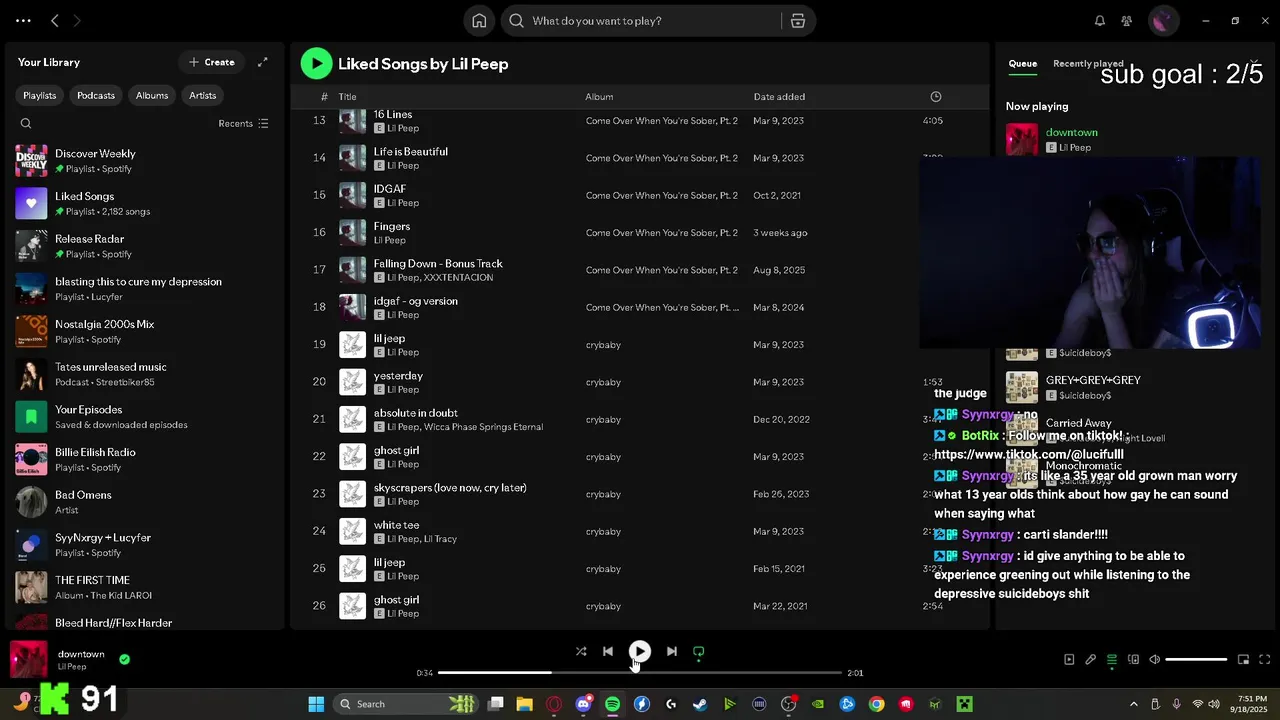This screenshot has height=720, width=1280.
Task: Switch to the Recently played tab
Action: (x=1088, y=63)
